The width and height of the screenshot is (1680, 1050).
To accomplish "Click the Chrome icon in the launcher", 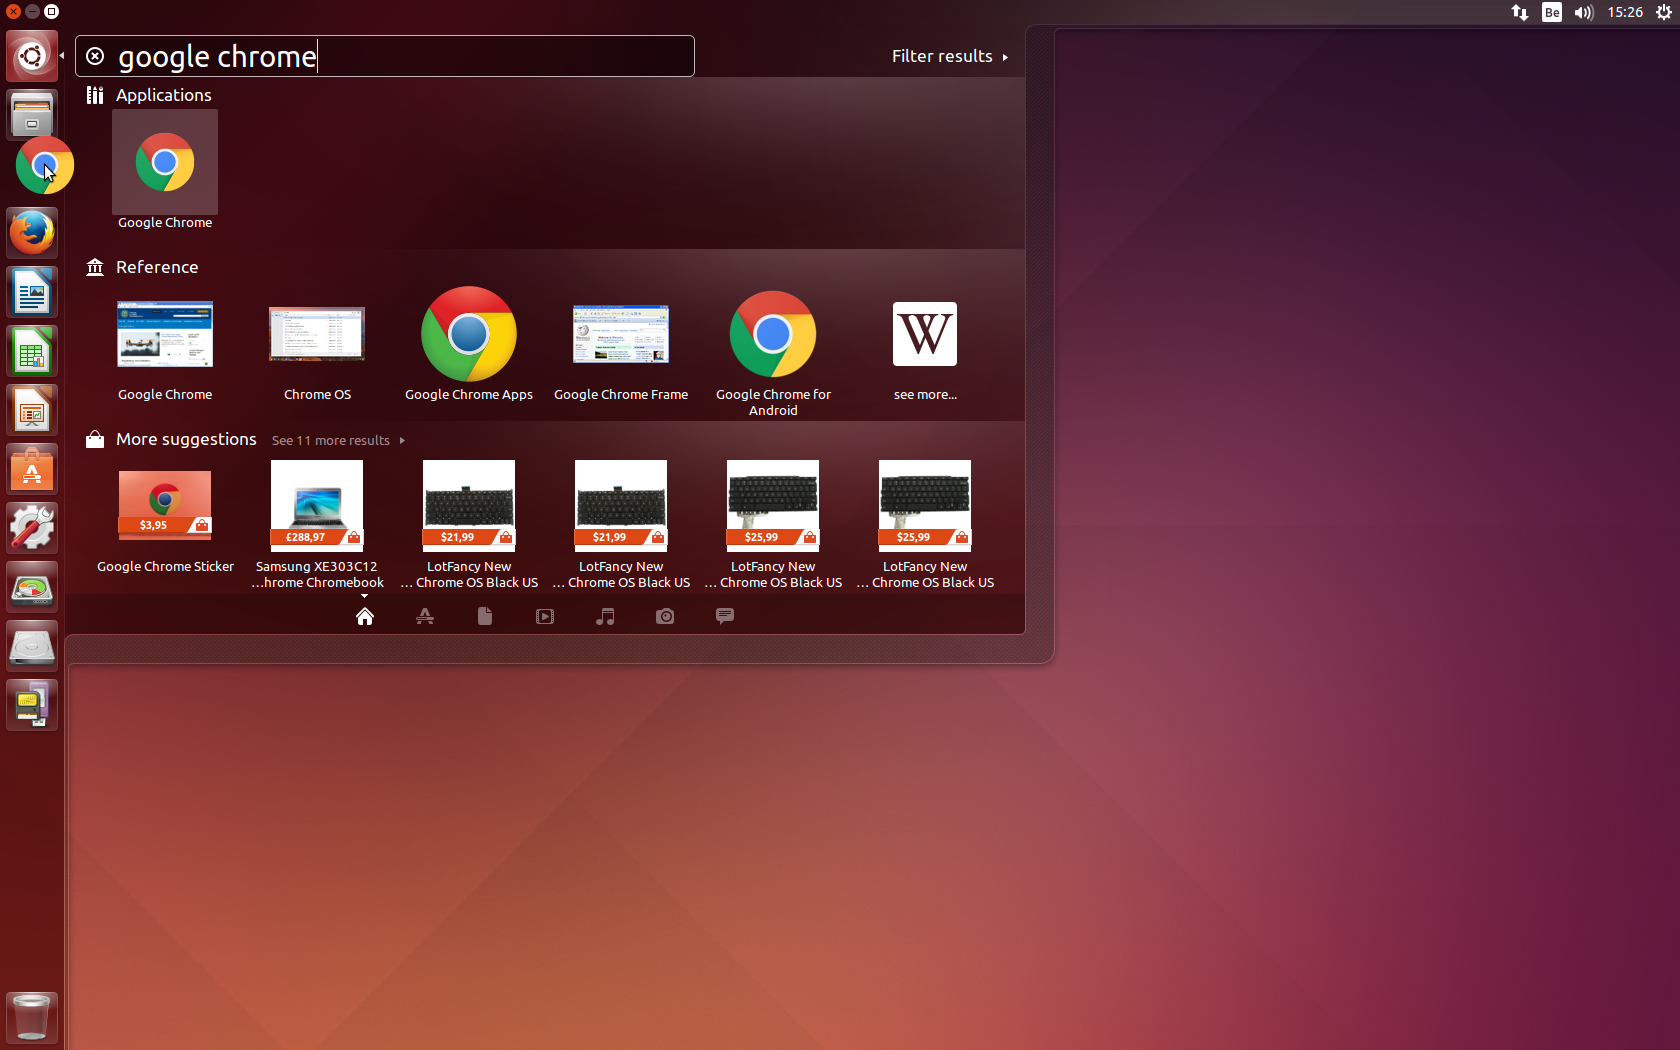I will (45, 165).
